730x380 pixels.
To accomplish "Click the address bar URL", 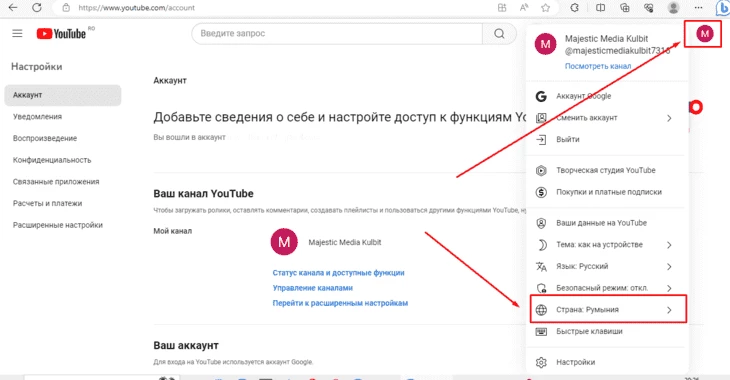I will pyautogui.click(x=137, y=8).
